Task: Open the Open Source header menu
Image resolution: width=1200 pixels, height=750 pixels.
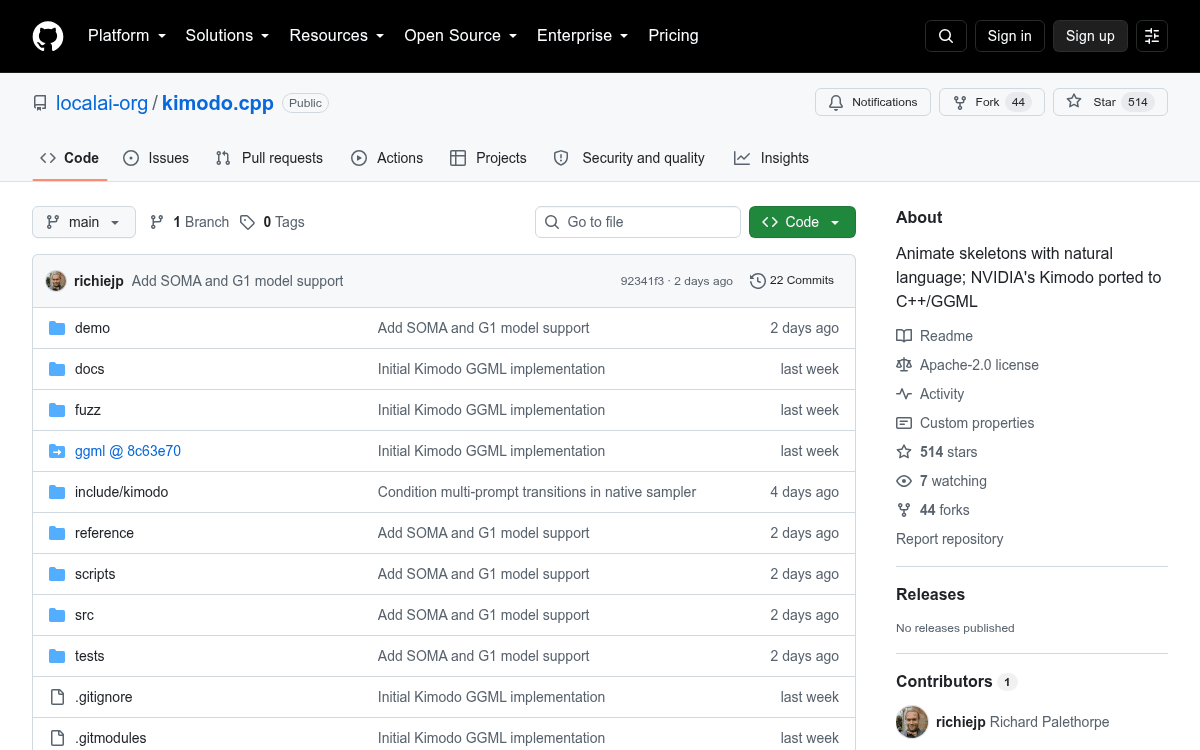Action: click(x=460, y=36)
